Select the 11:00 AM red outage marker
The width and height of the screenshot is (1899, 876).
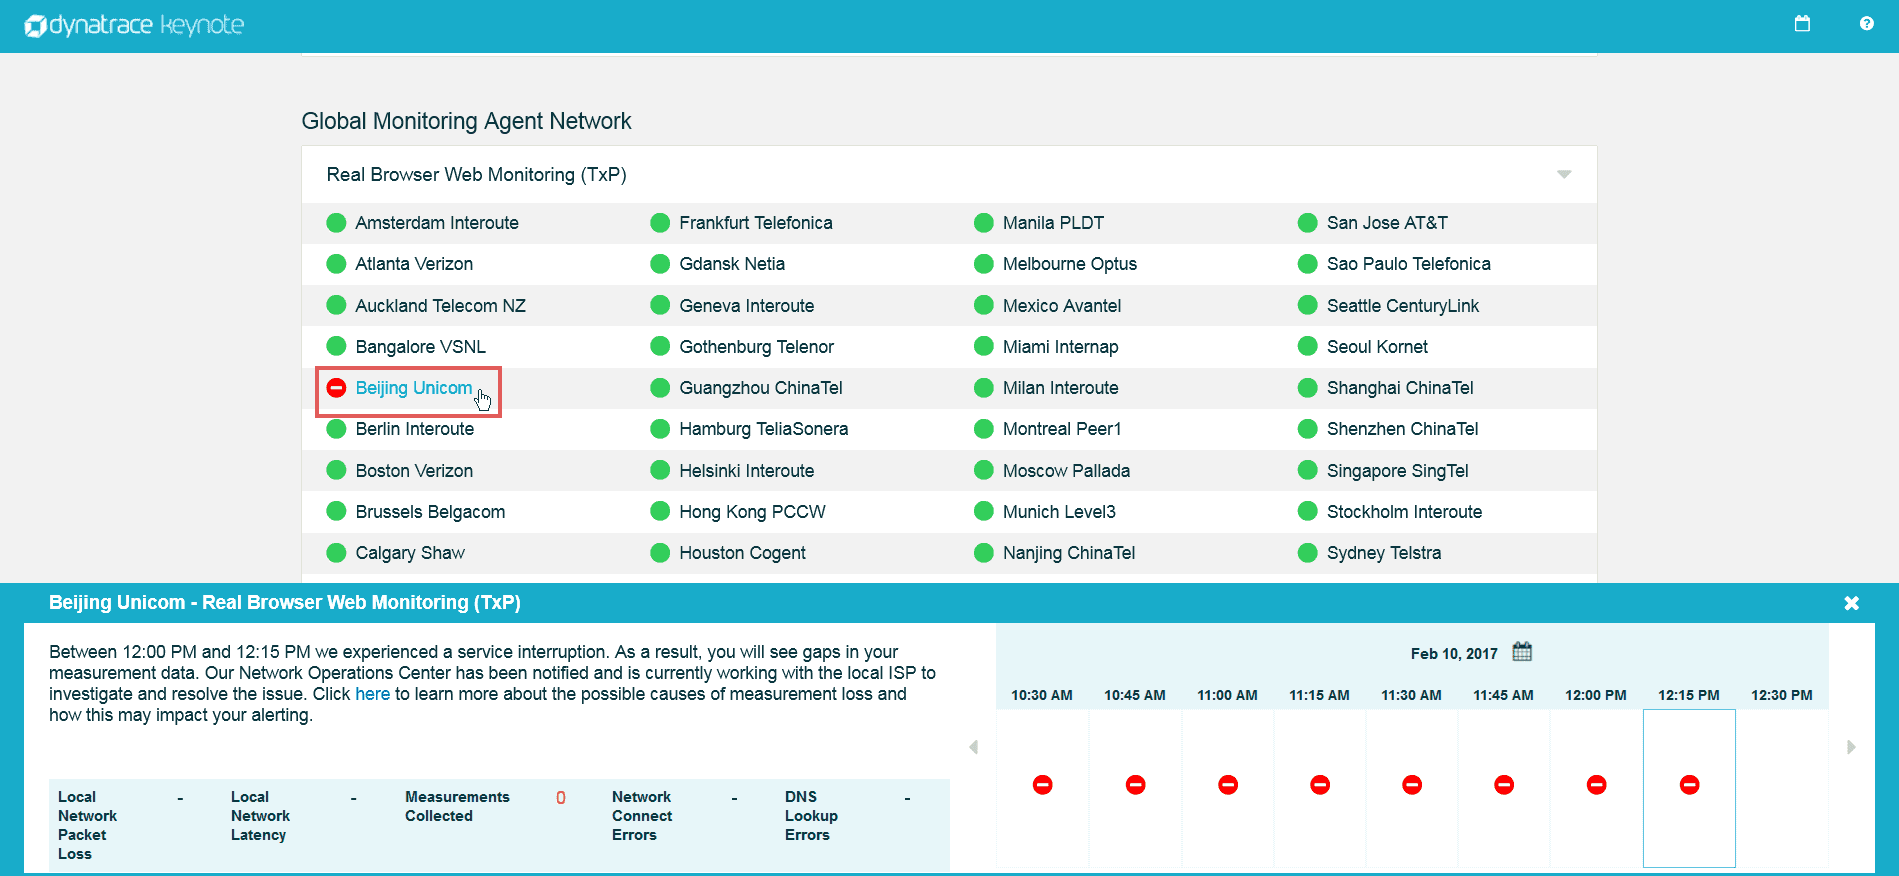point(1228,785)
